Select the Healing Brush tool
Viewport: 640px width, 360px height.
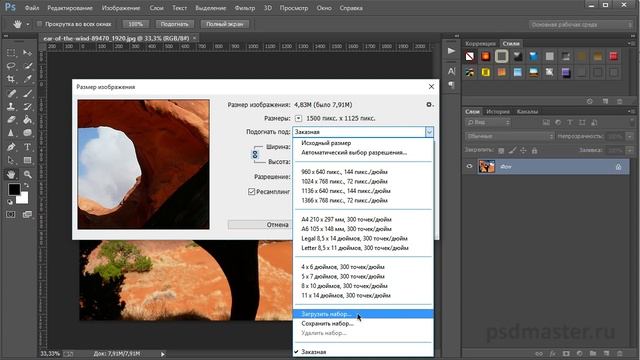[11, 93]
